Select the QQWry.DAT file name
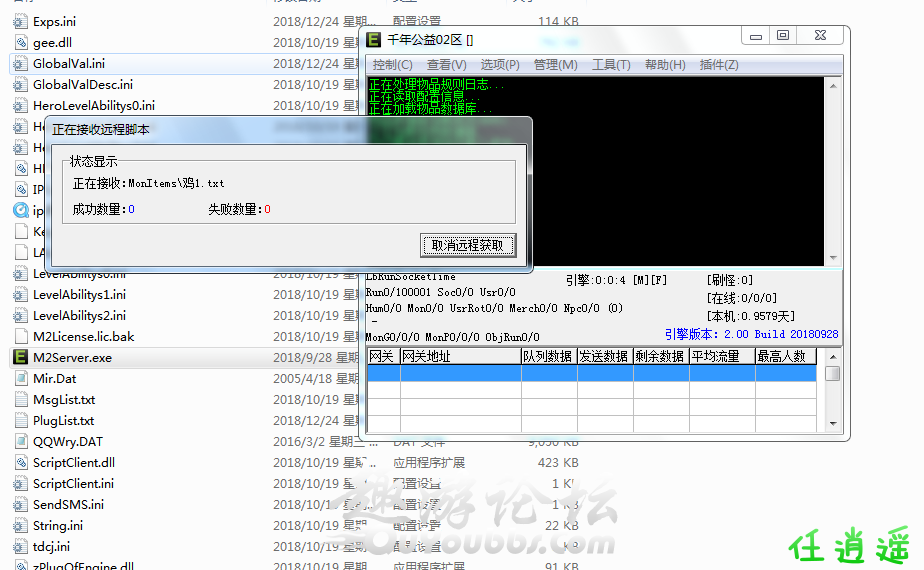This screenshot has height=570, width=924. [x=68, y=441]
